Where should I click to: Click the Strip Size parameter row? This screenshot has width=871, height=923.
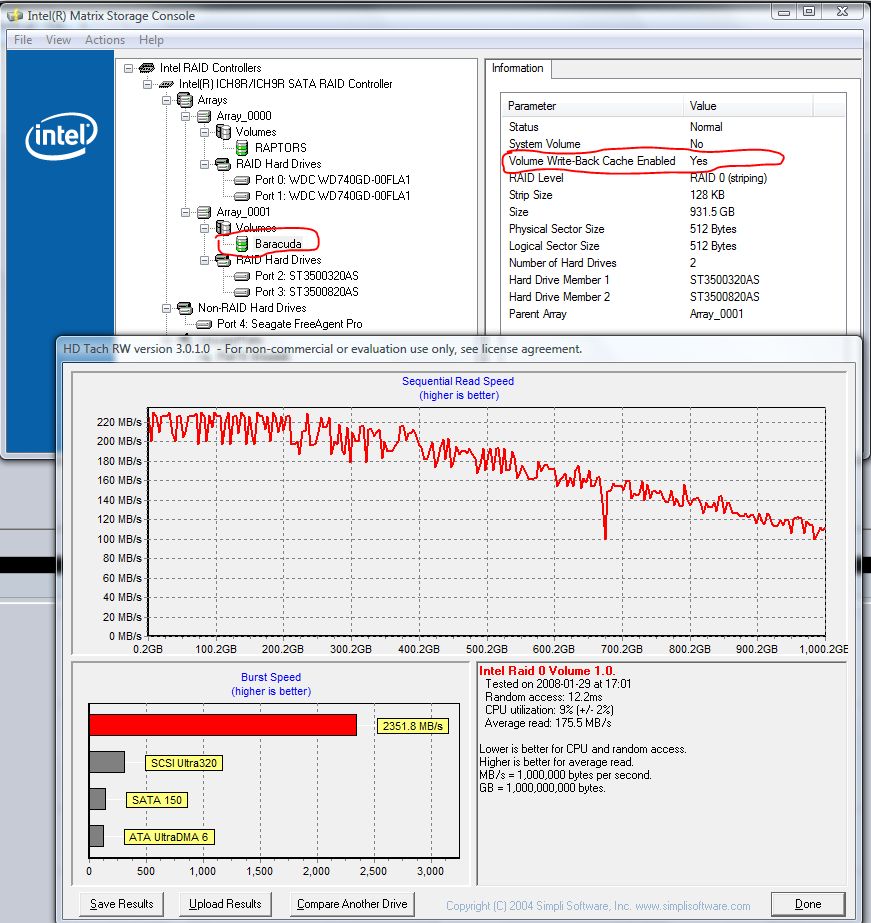pyautogui.click(x=673, y=195)
